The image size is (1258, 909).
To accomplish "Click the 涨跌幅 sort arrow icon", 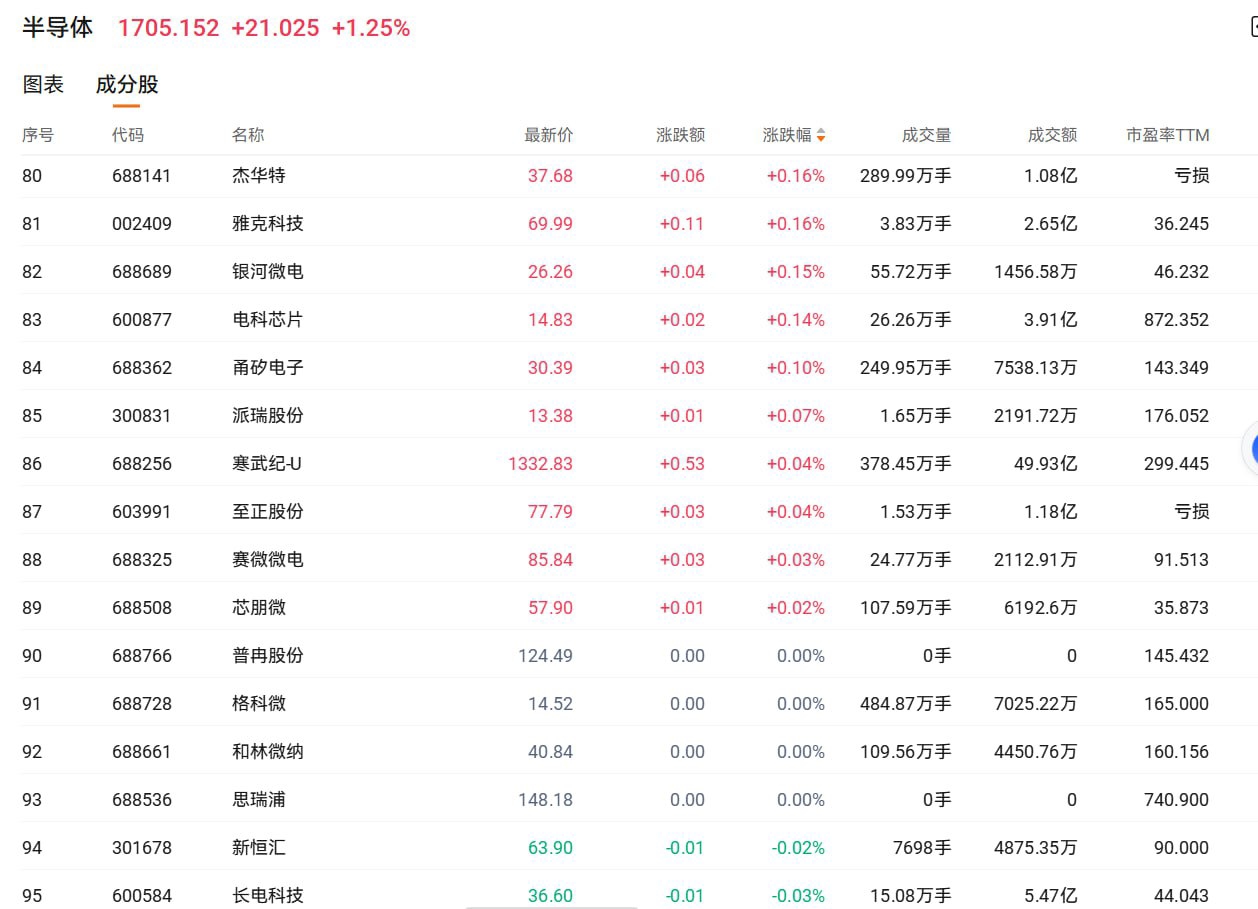I will 821,135.
